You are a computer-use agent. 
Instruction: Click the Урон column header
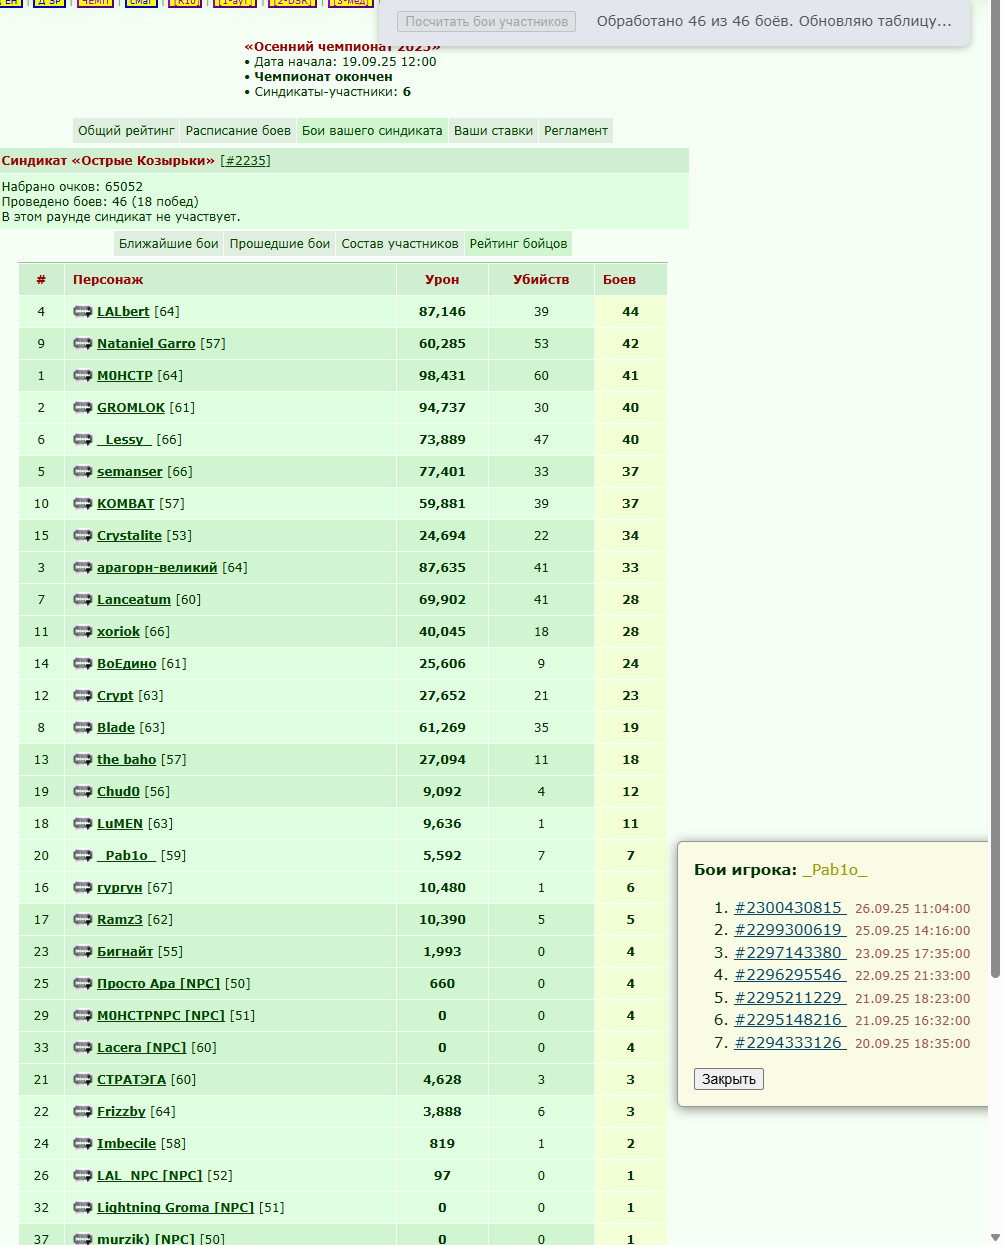coord(442,280)
